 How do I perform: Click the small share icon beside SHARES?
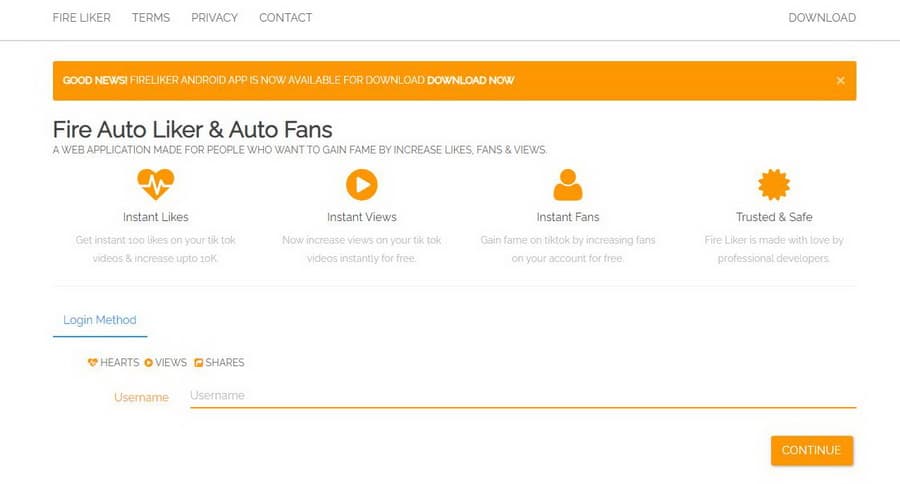[198, 362]
